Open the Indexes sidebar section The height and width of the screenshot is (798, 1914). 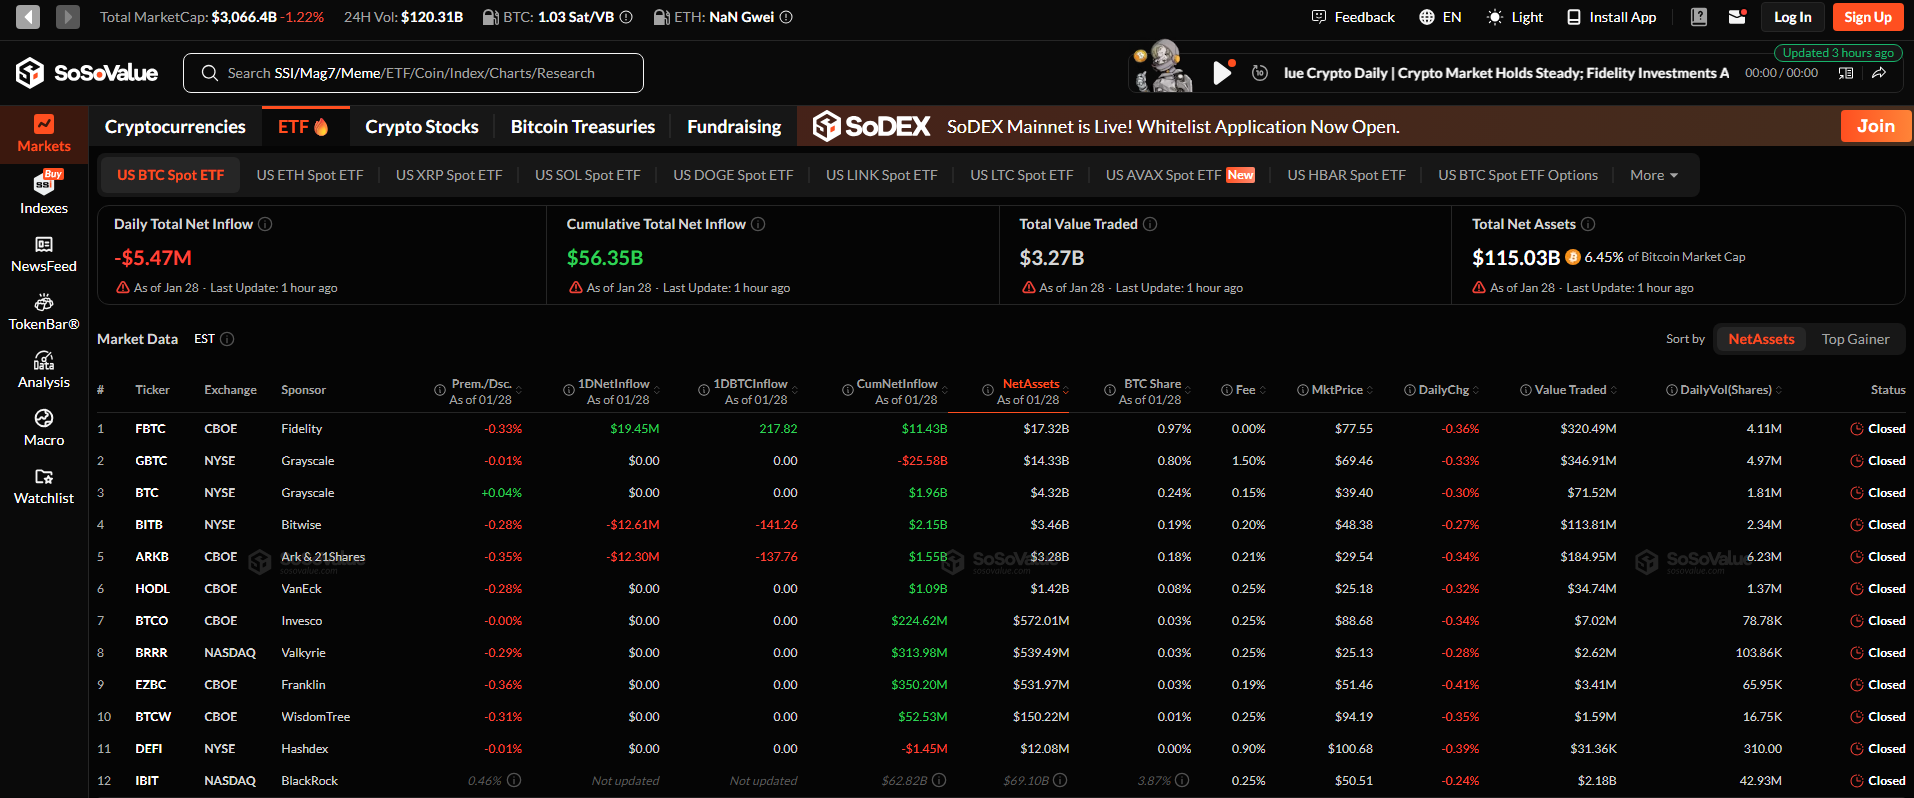tap(44, 193)
